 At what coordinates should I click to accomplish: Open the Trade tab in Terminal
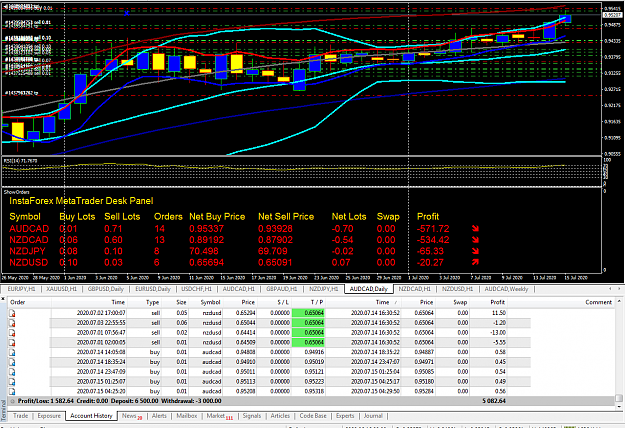(21, 416)
